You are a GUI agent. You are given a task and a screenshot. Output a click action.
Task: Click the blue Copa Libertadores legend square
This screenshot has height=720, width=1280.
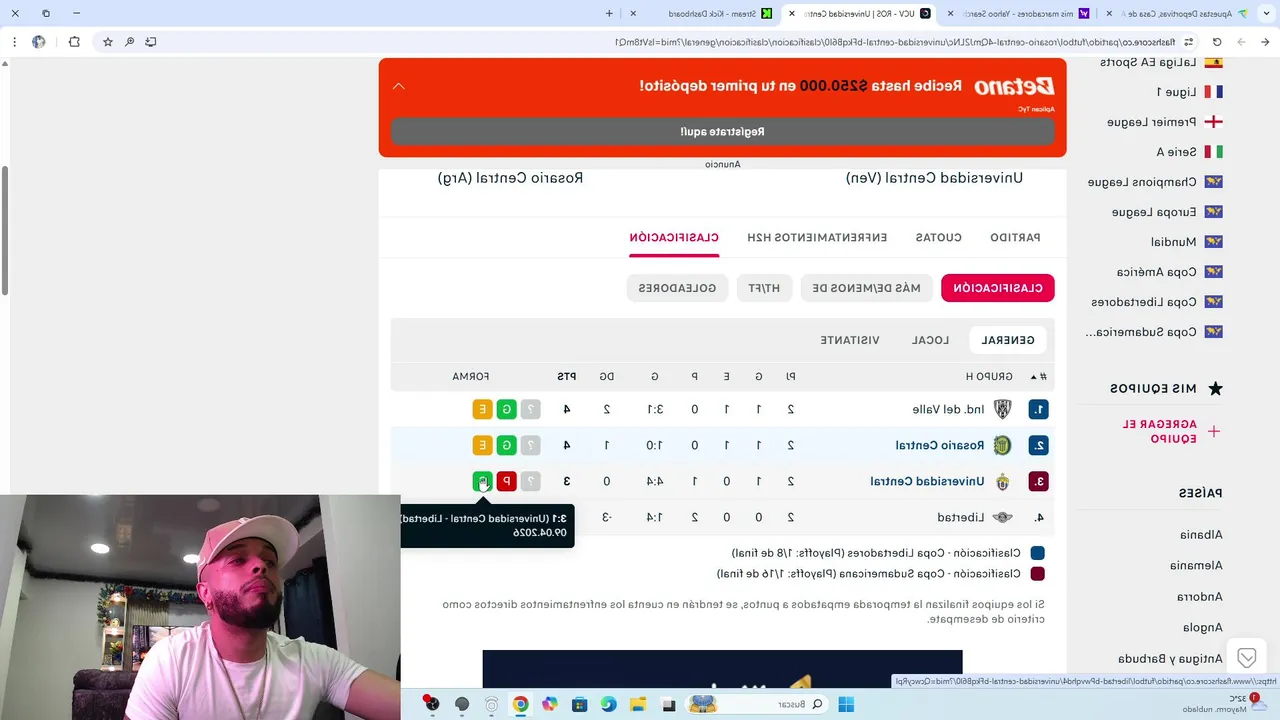click(x=1038, y=553)
